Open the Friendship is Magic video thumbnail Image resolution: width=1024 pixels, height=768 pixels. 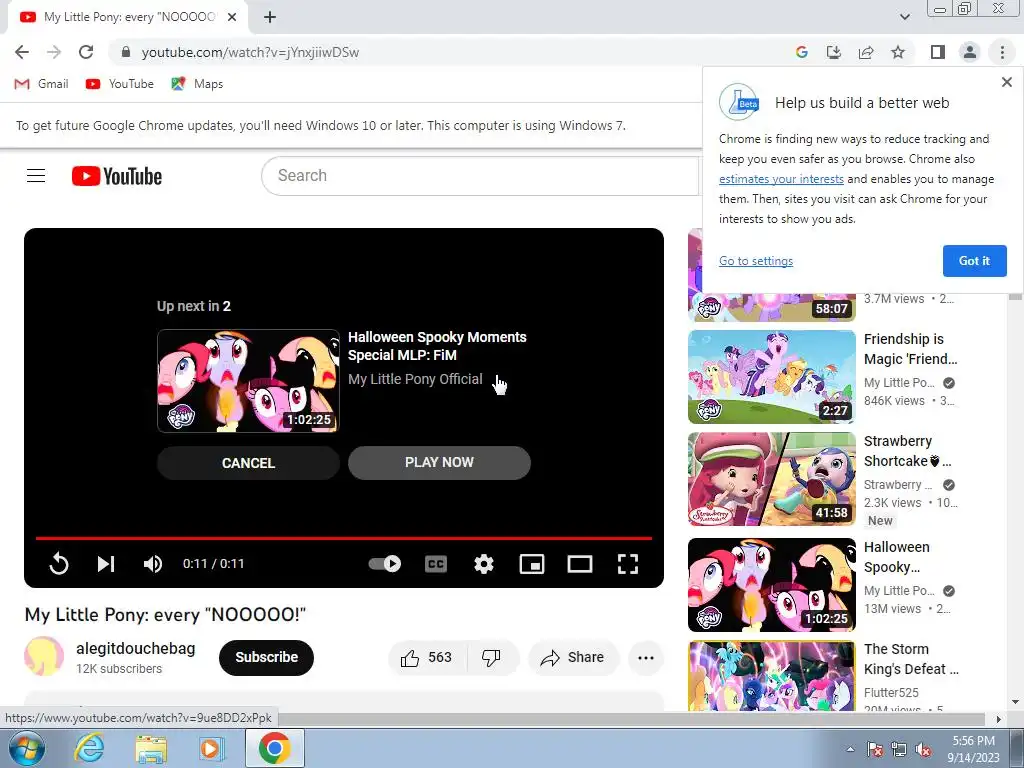pyautogui.click(x=772, y=377)
